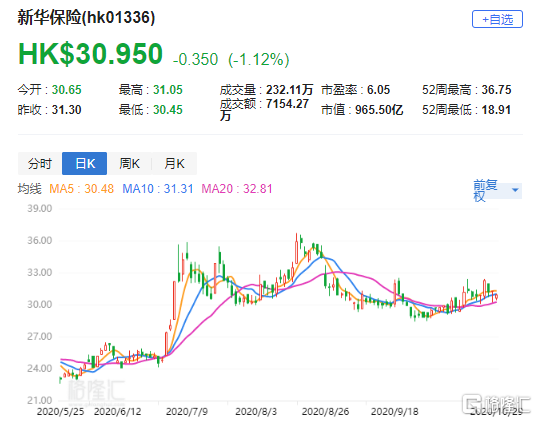This screenshot has width=537, height=421.
Task: Click the MA20 : 32.81 indicator label
Action: pyautogui.click(x=237, y=189)
